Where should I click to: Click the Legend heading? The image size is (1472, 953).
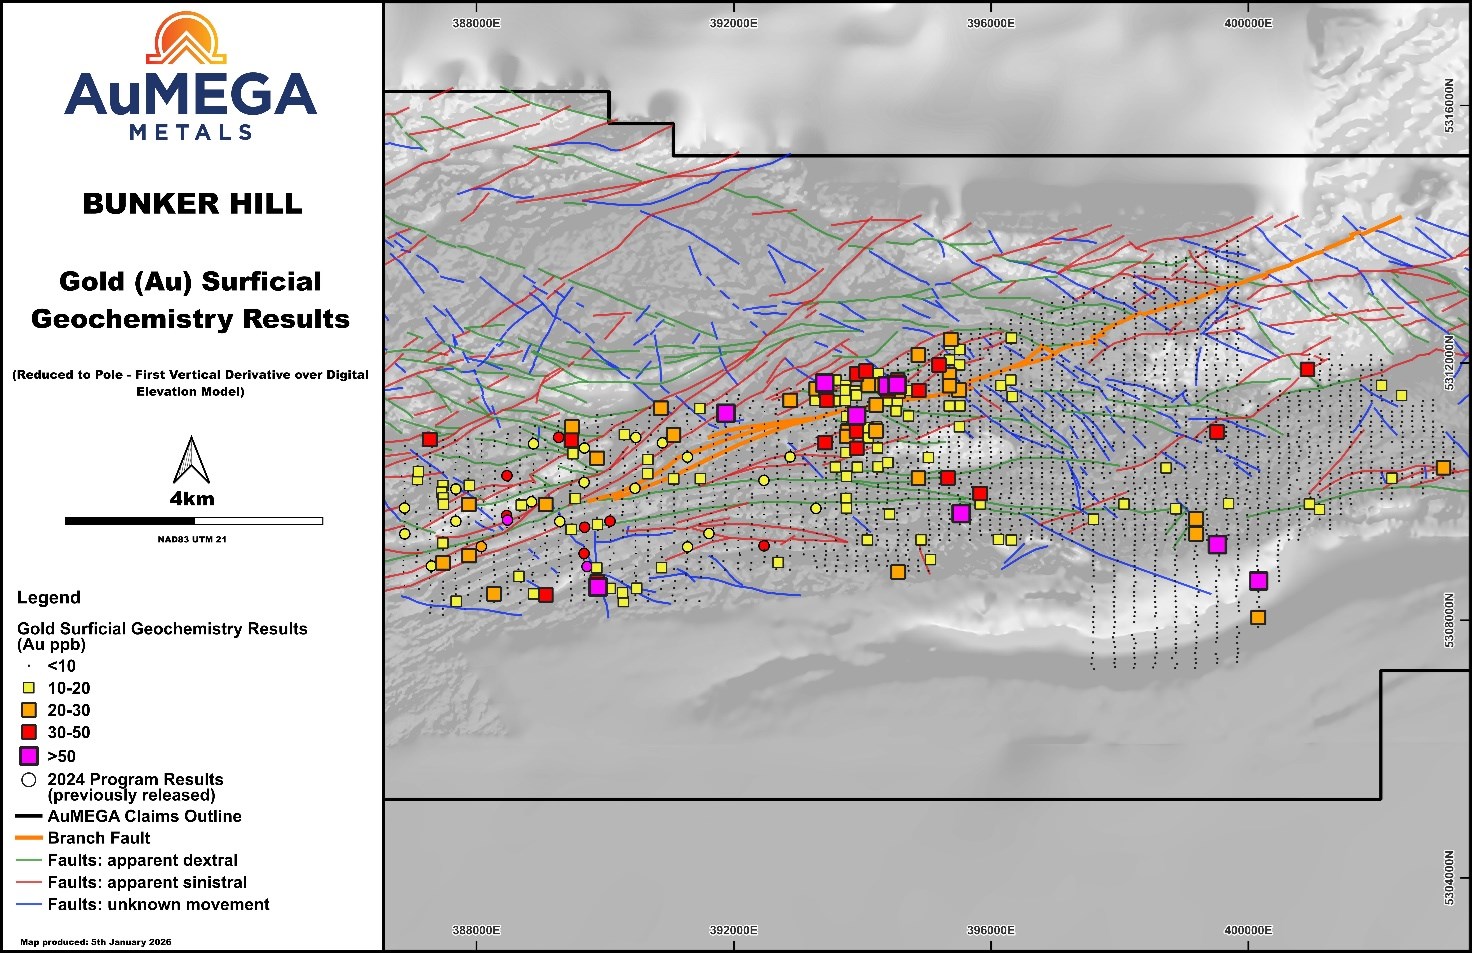[48, 598]
